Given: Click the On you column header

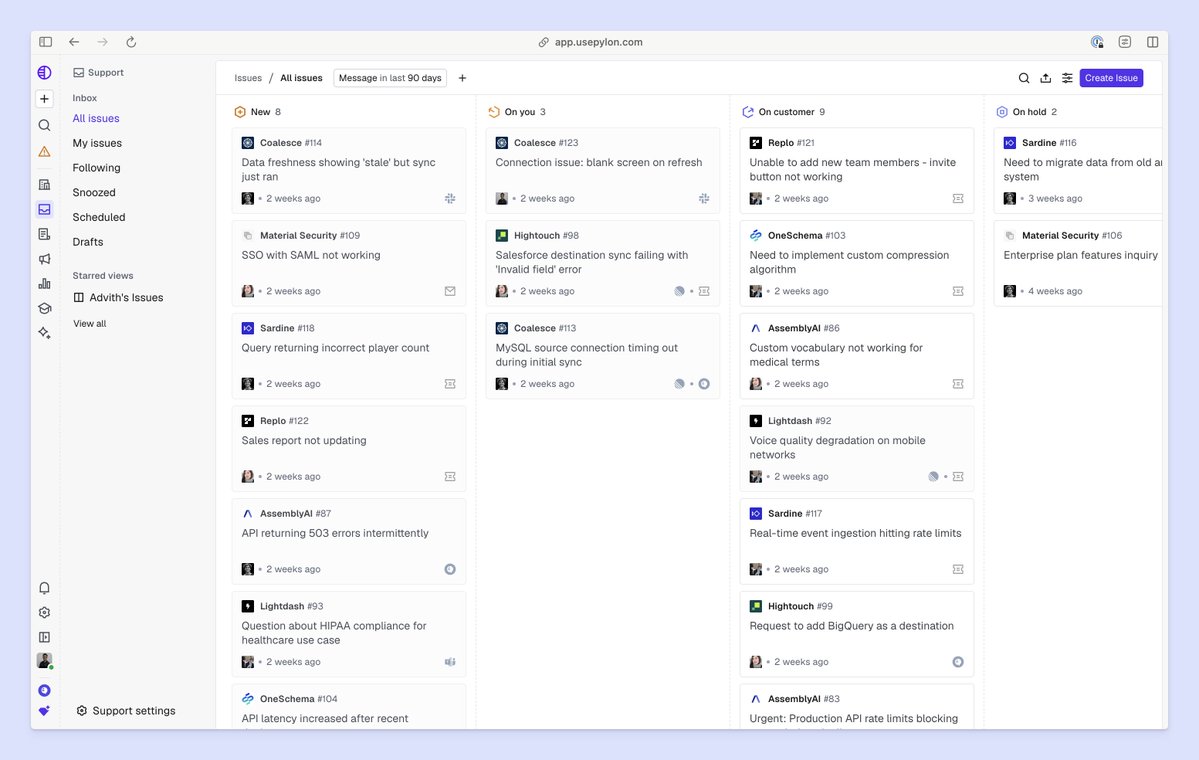Looking at the screenshot, I should (x=517, y=112).
